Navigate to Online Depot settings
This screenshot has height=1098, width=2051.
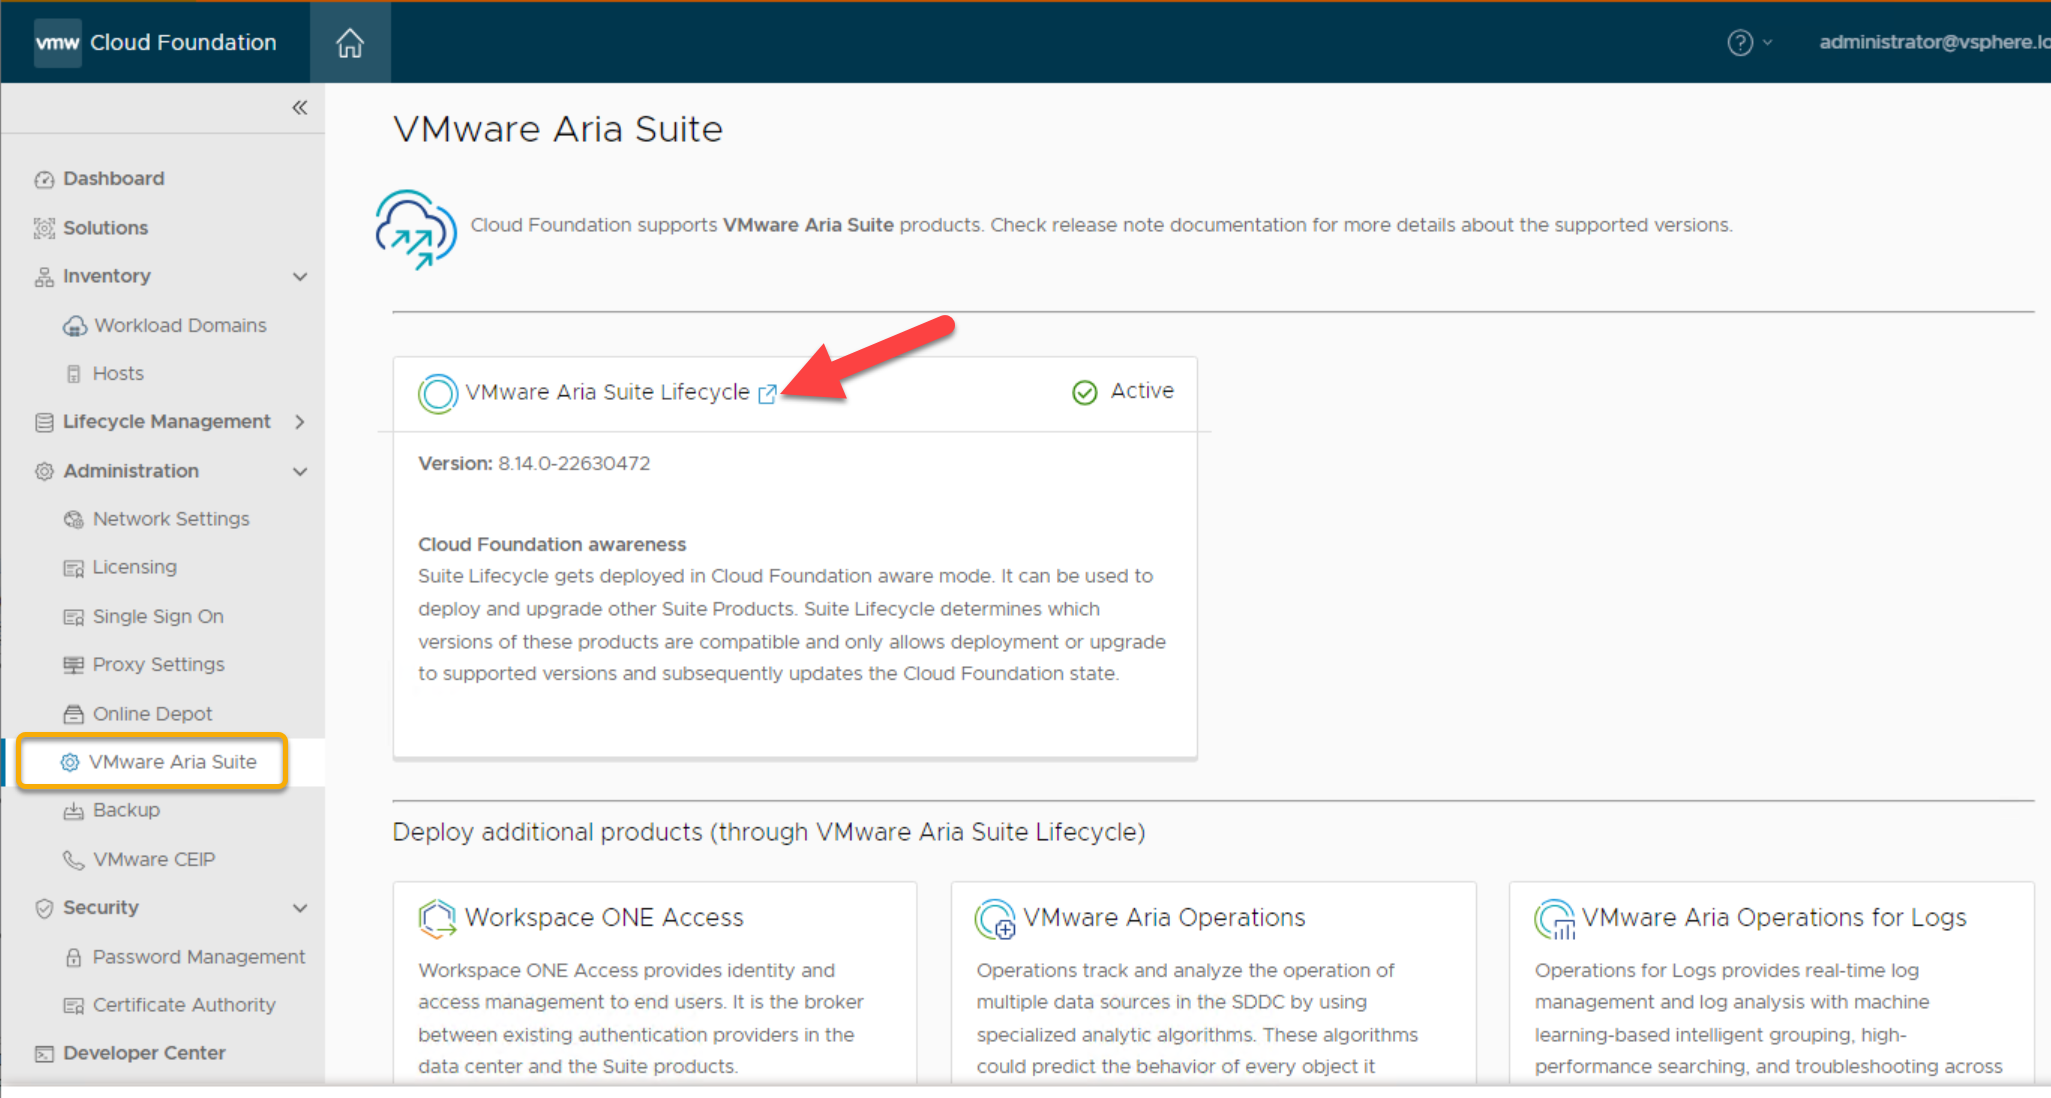[x=152, y=713]
